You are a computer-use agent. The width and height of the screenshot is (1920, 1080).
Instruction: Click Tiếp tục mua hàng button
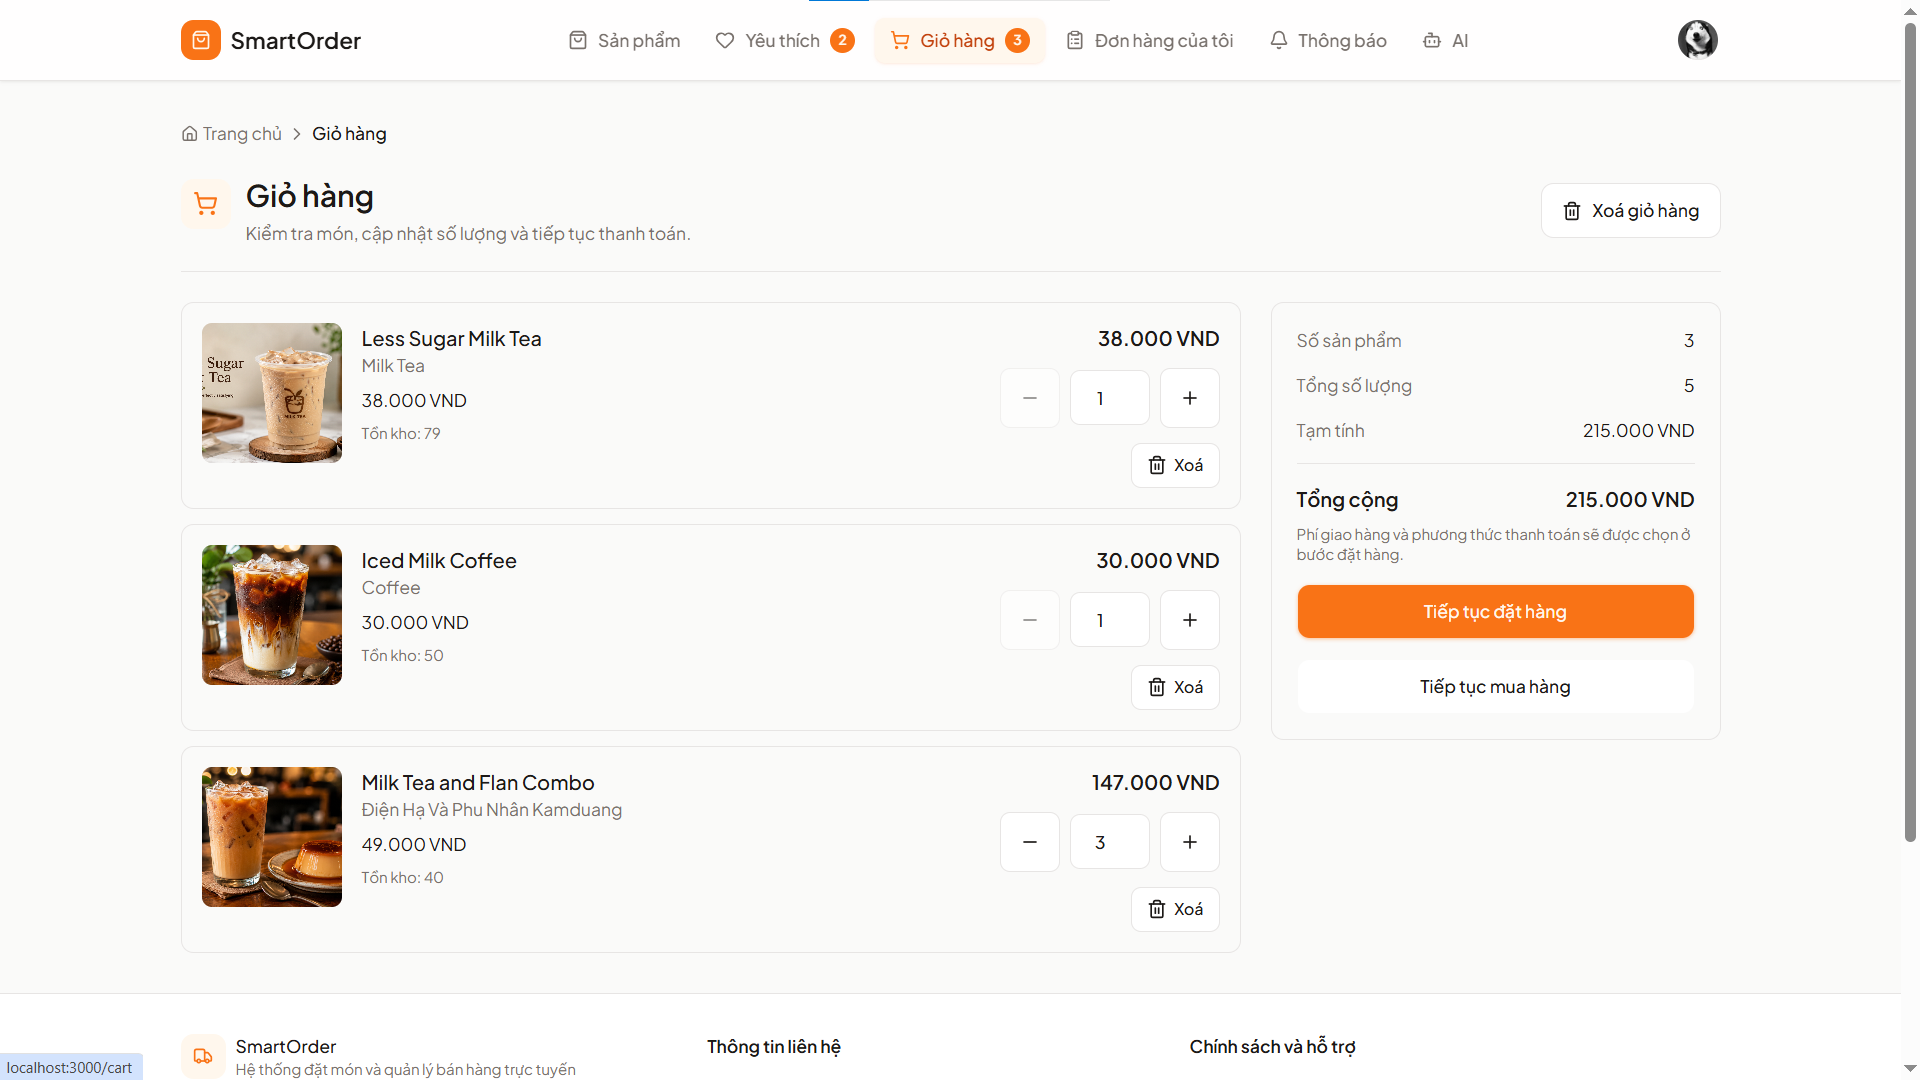(x=1495, y=687)
